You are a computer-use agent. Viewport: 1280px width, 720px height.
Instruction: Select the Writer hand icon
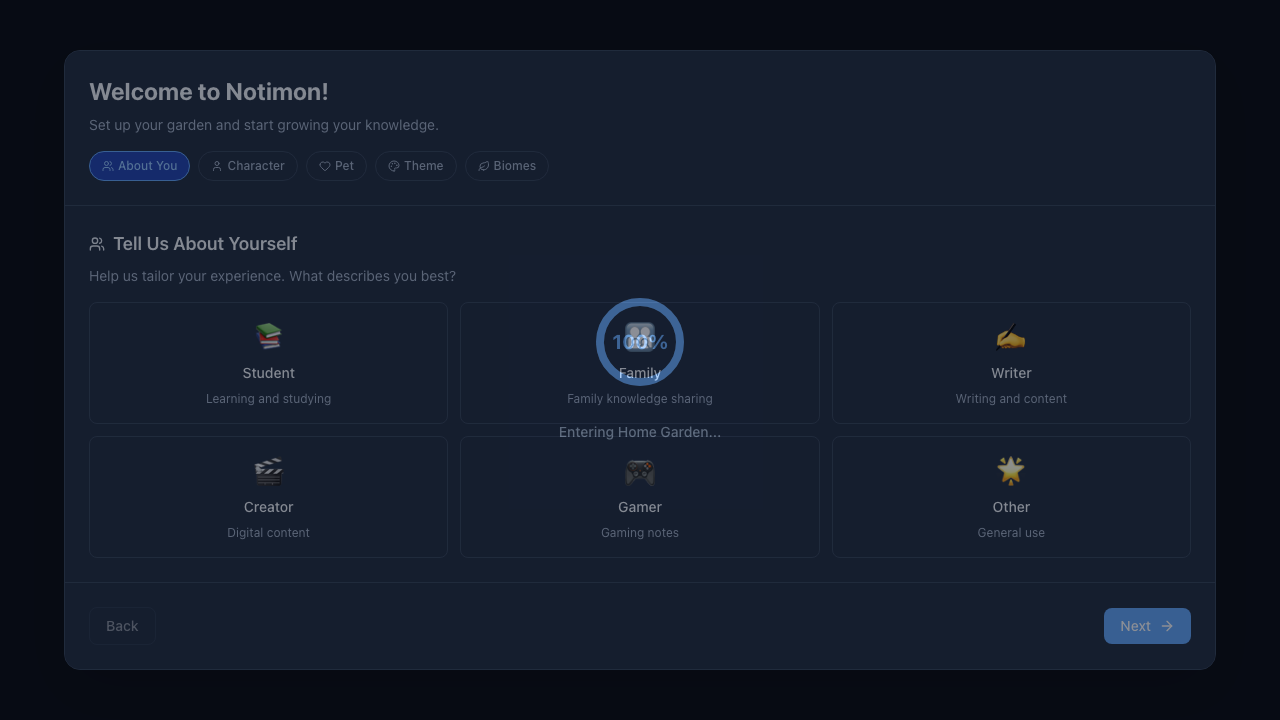[1011, 337]
